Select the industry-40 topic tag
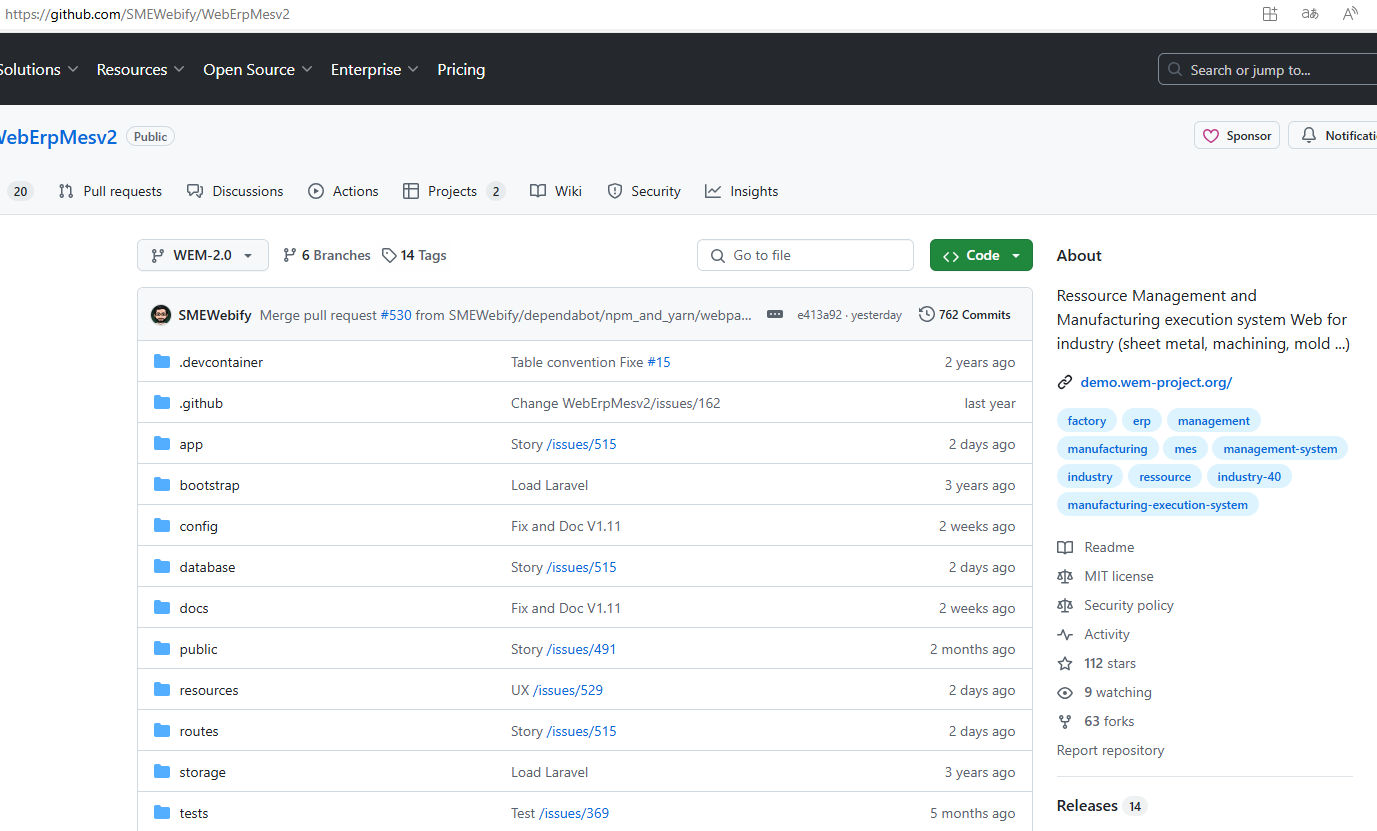Image resolution: width=1377 pixels, height=831 pixels. point(1249,477)
